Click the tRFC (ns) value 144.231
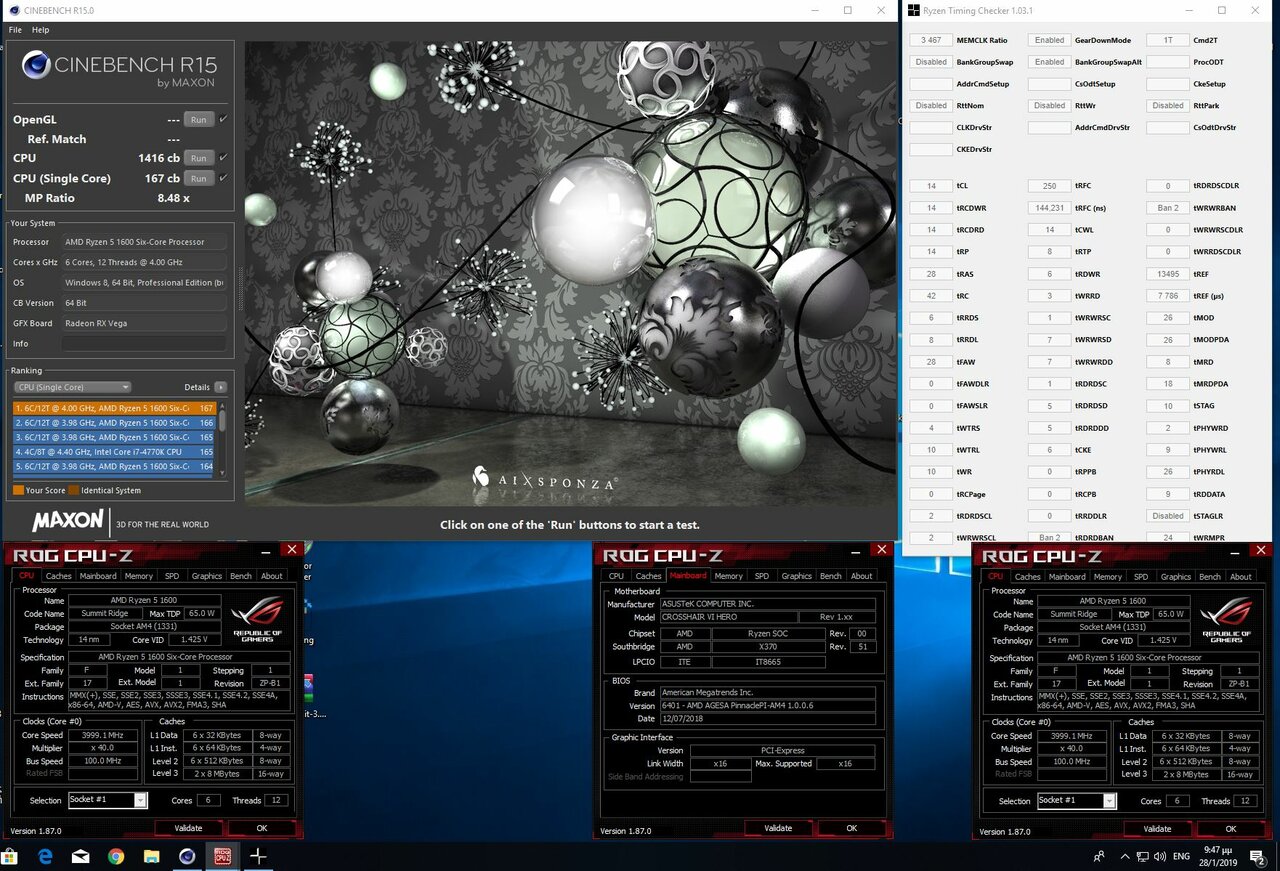 pos(1049,208)
